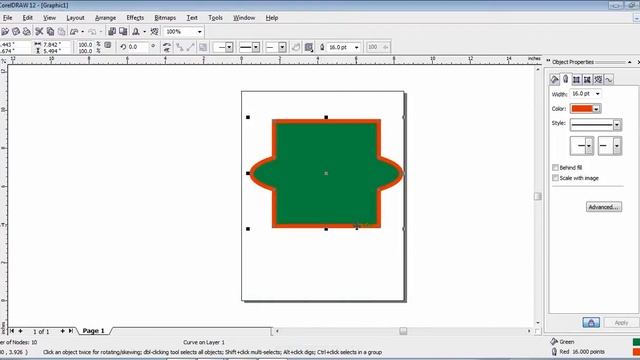Open the Curve tab icon in Object Properties
640x360 pixels.
click(x=609, y=79)
